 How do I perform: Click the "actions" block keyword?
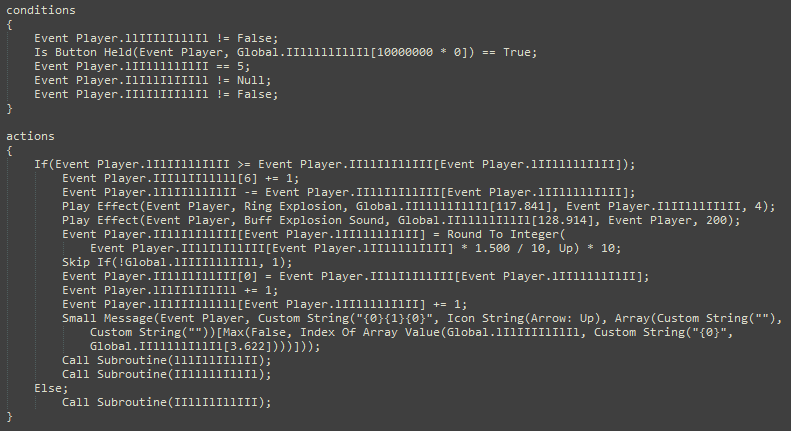pos(30,136)
